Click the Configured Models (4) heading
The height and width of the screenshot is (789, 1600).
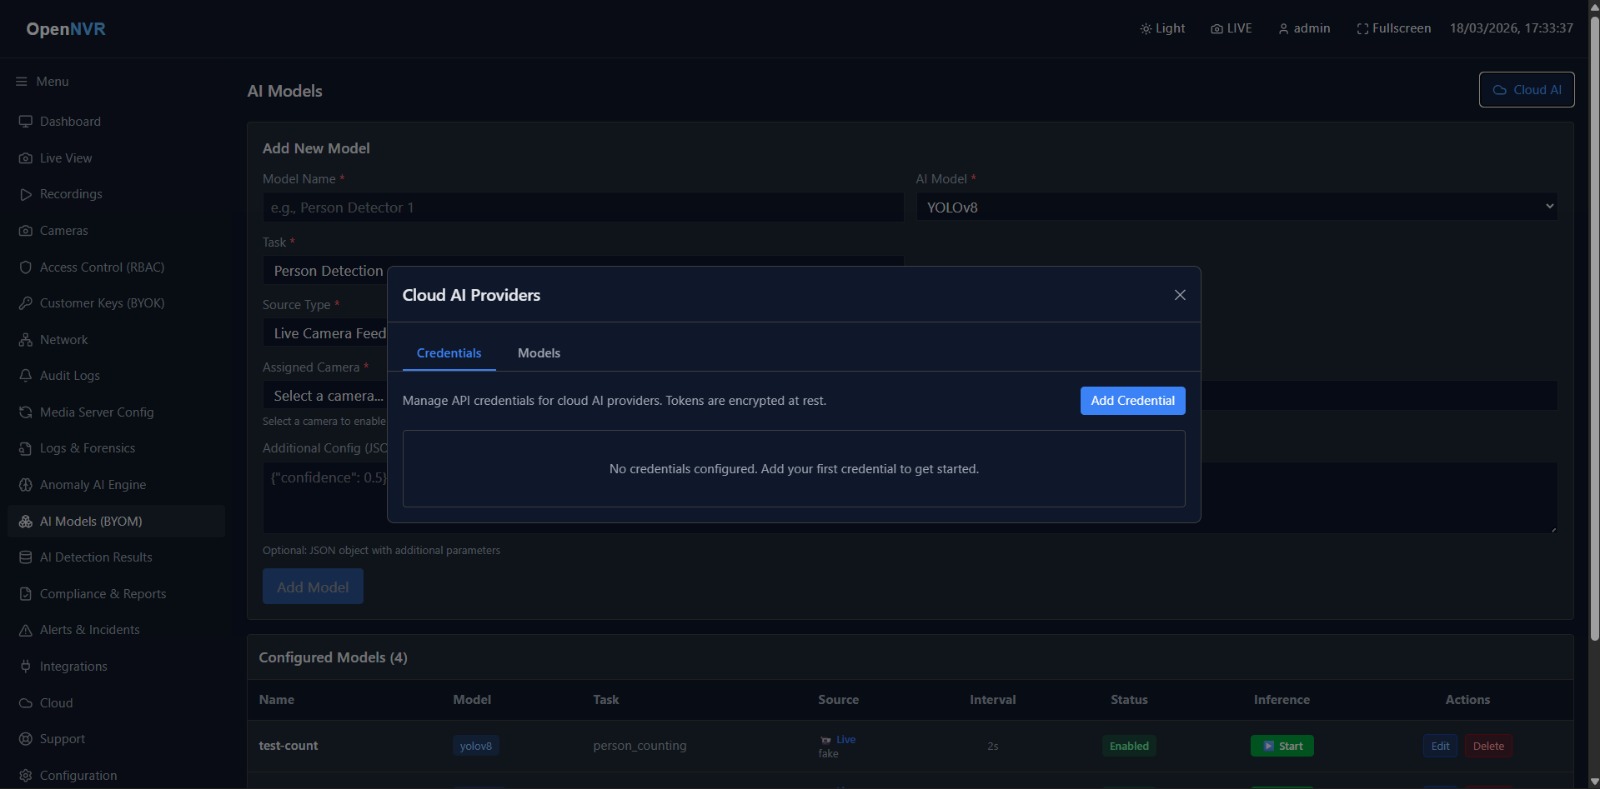[333, 657]
